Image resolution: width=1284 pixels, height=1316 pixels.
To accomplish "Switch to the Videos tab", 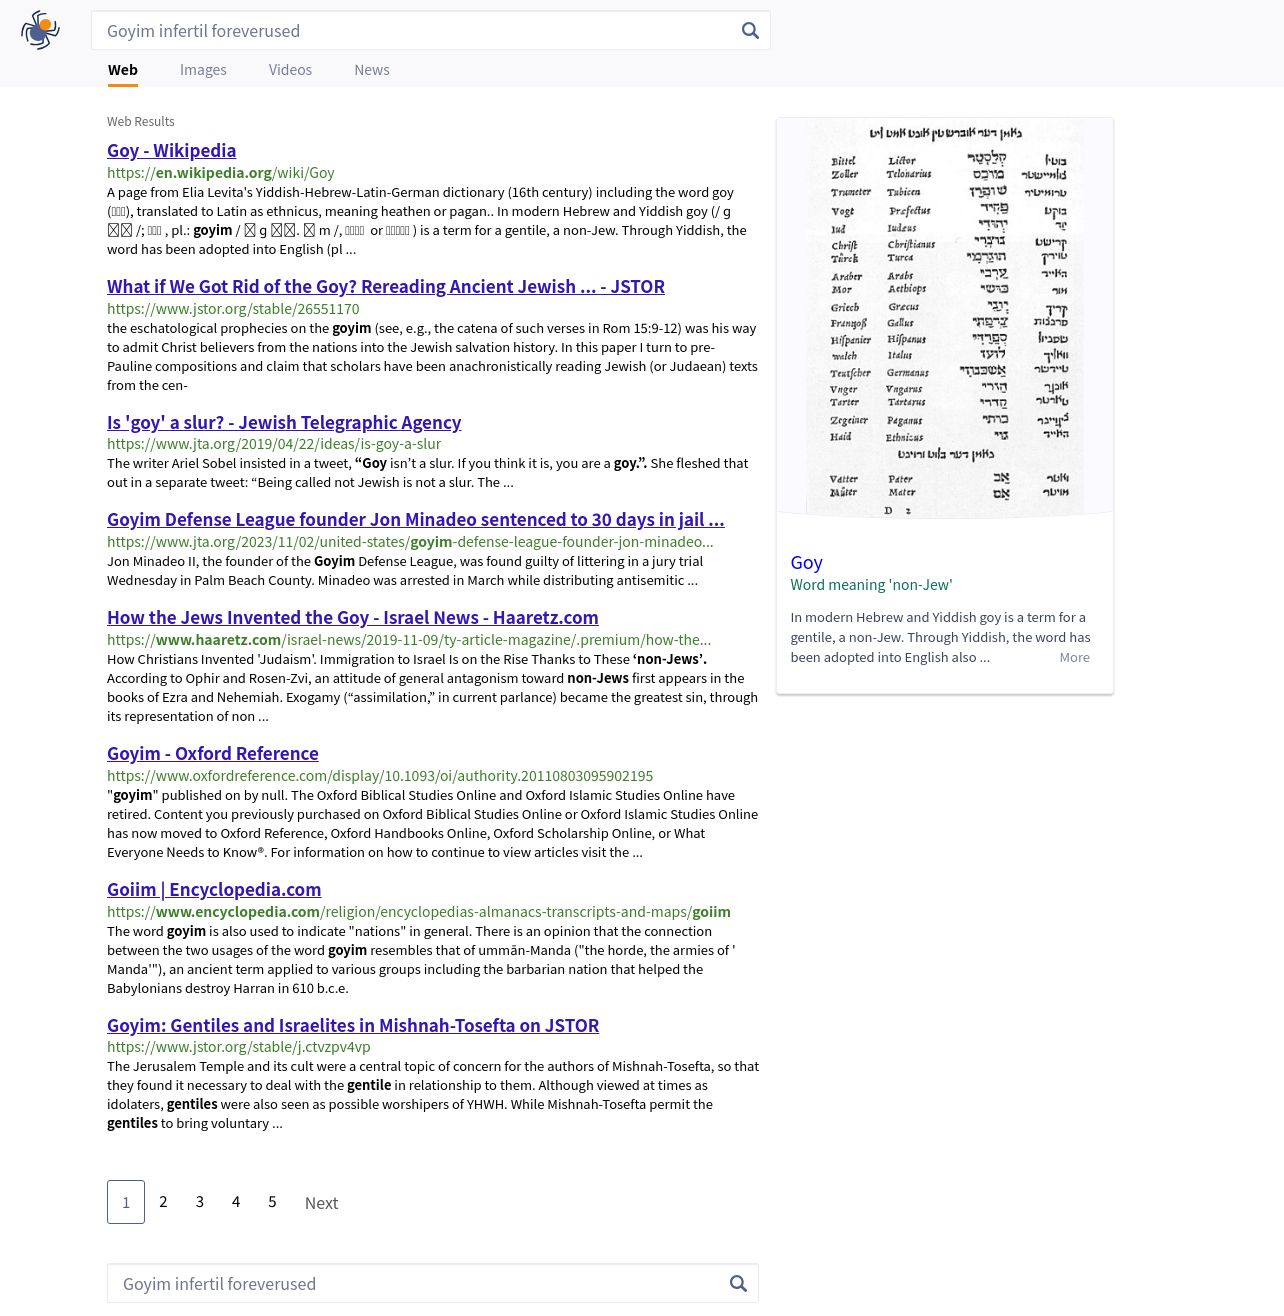I will 290,70.
